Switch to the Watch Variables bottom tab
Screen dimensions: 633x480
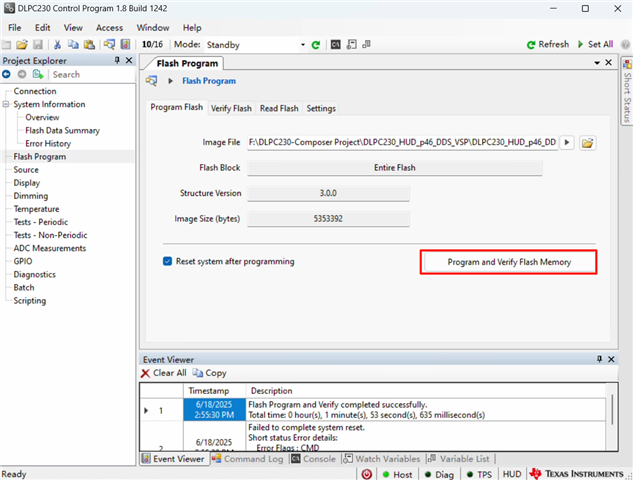click(382, 459)
